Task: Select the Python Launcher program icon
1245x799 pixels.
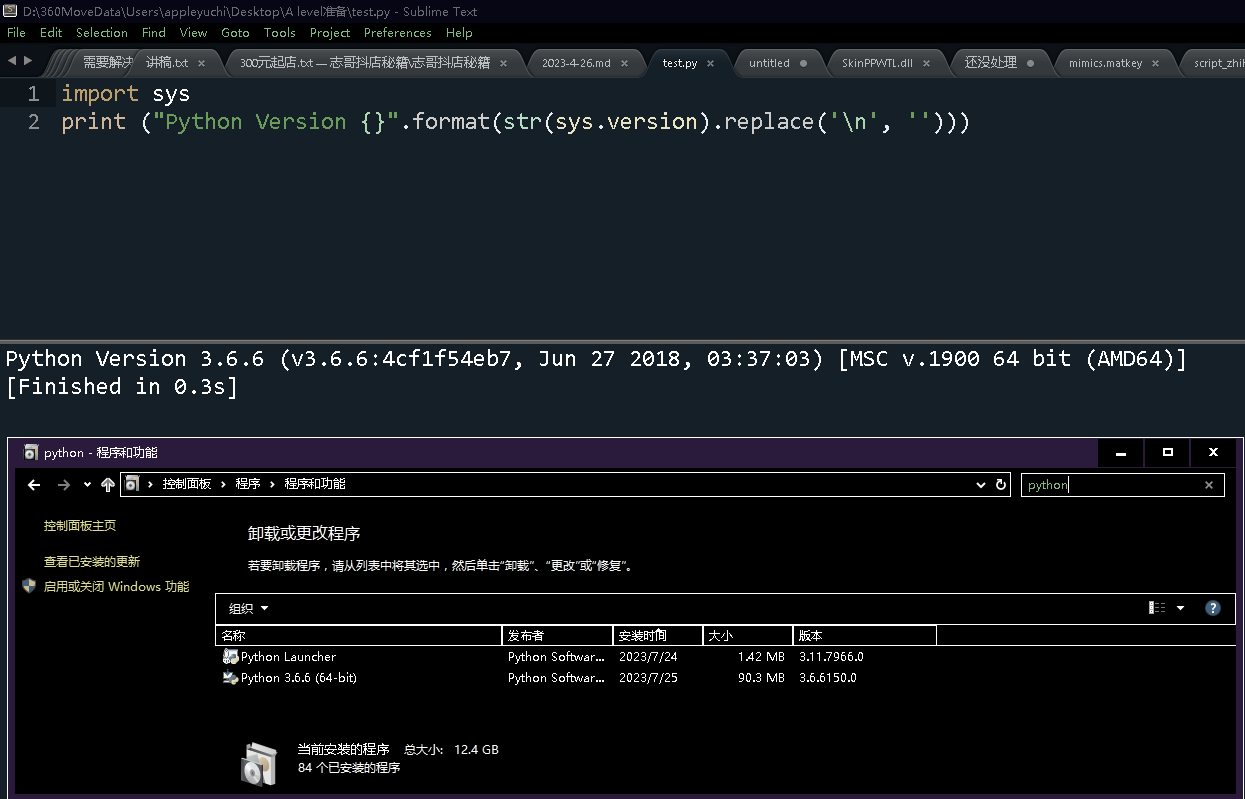Action: (x=231, y=657)
